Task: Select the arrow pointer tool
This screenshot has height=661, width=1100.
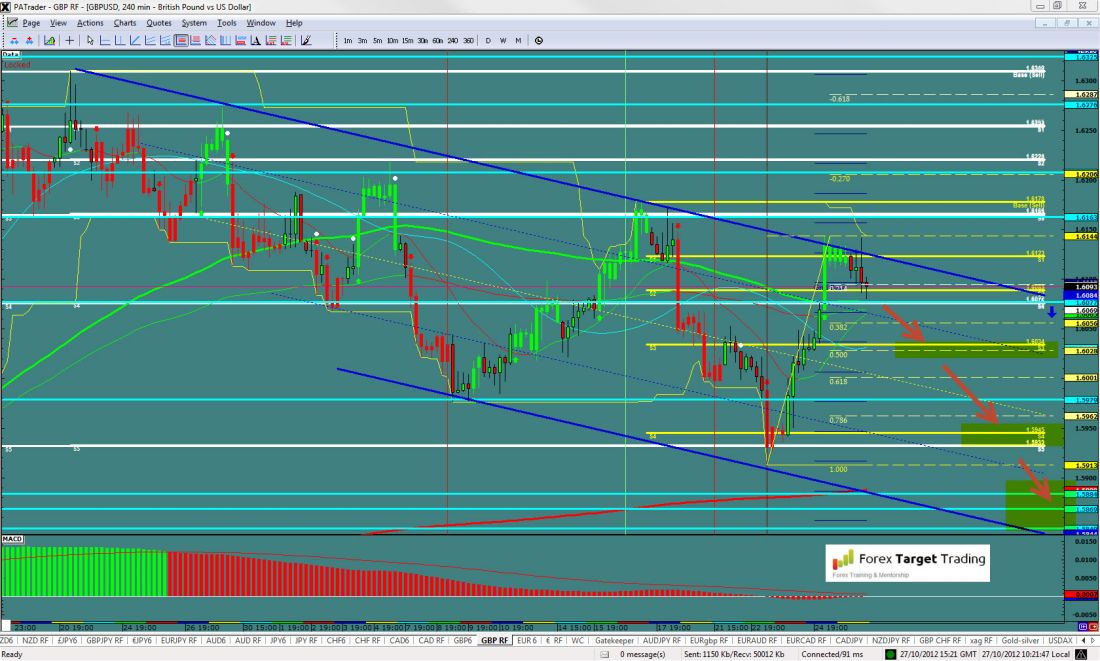Action: [90, 41]
